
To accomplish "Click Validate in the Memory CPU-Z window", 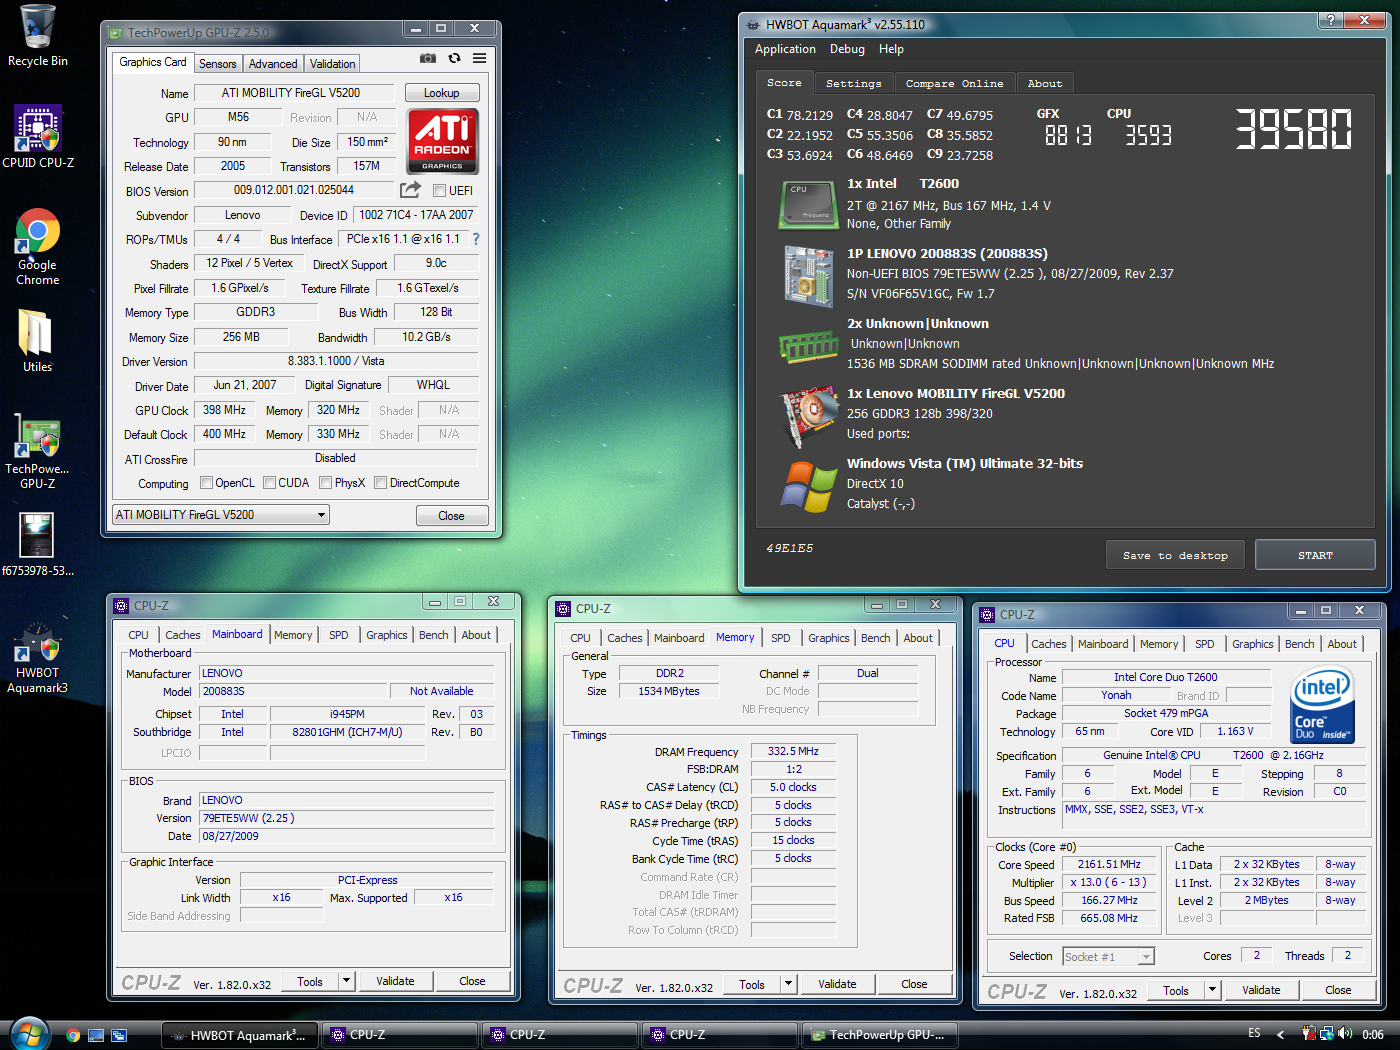I will coord(837,984).
